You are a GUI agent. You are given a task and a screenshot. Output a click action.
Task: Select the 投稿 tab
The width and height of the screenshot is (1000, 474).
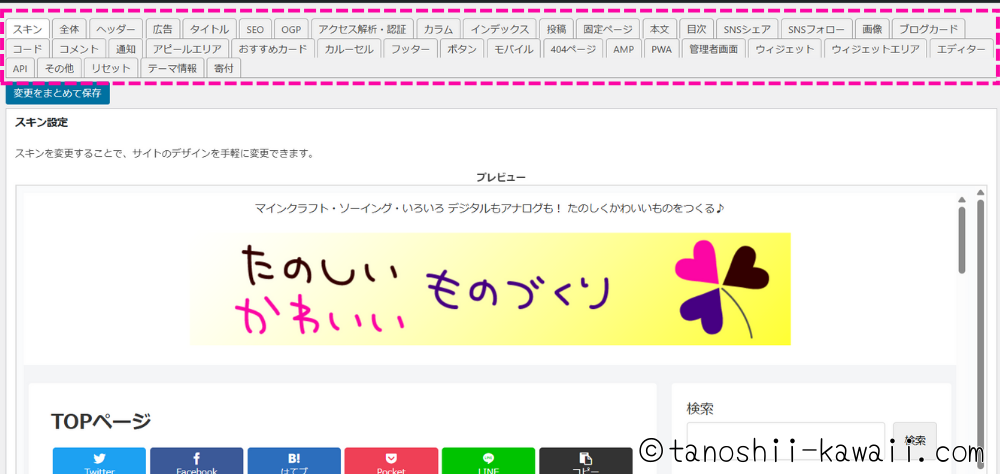click(556, 29)
